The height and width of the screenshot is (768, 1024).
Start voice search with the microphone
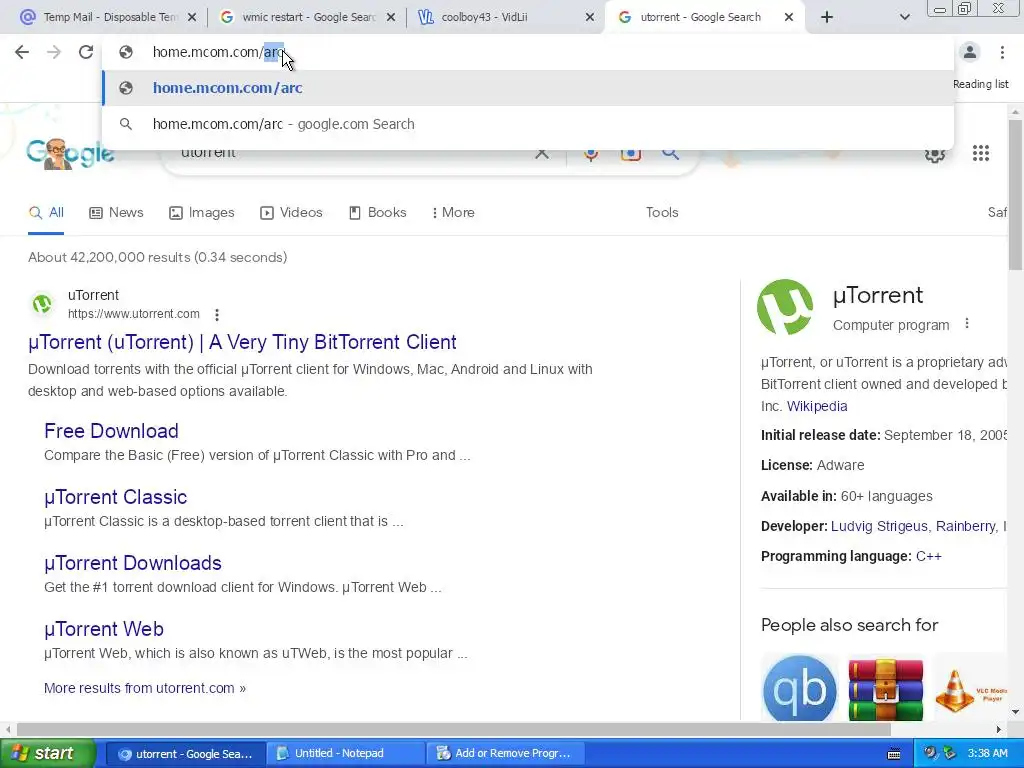(590, 154)
